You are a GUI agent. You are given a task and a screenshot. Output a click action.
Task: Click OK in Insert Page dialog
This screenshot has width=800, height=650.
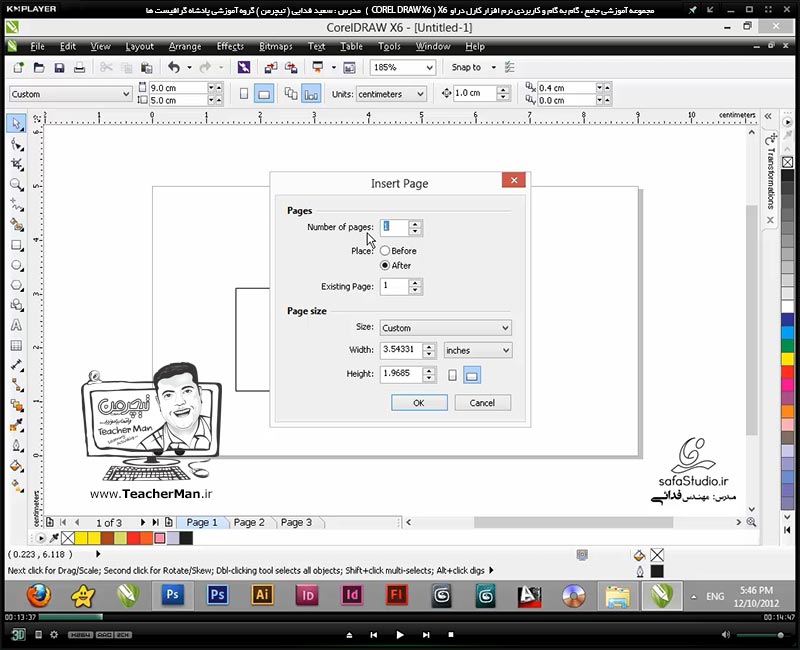(x=419, y=403)
